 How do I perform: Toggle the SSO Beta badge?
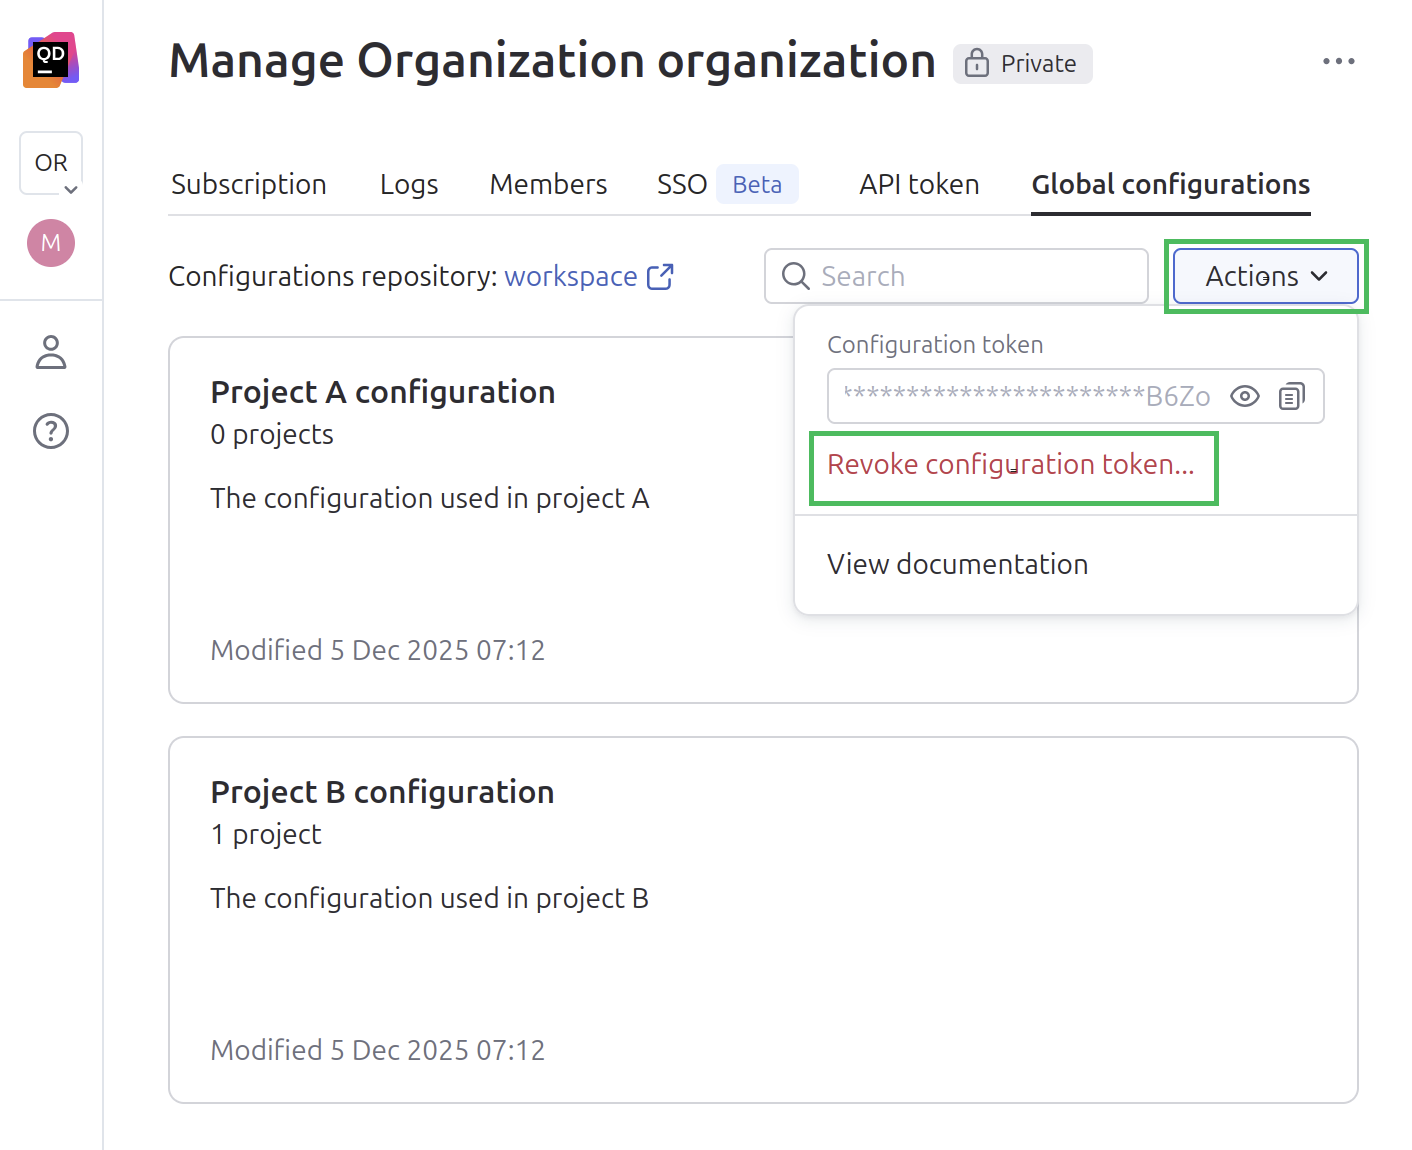(757, 183)
